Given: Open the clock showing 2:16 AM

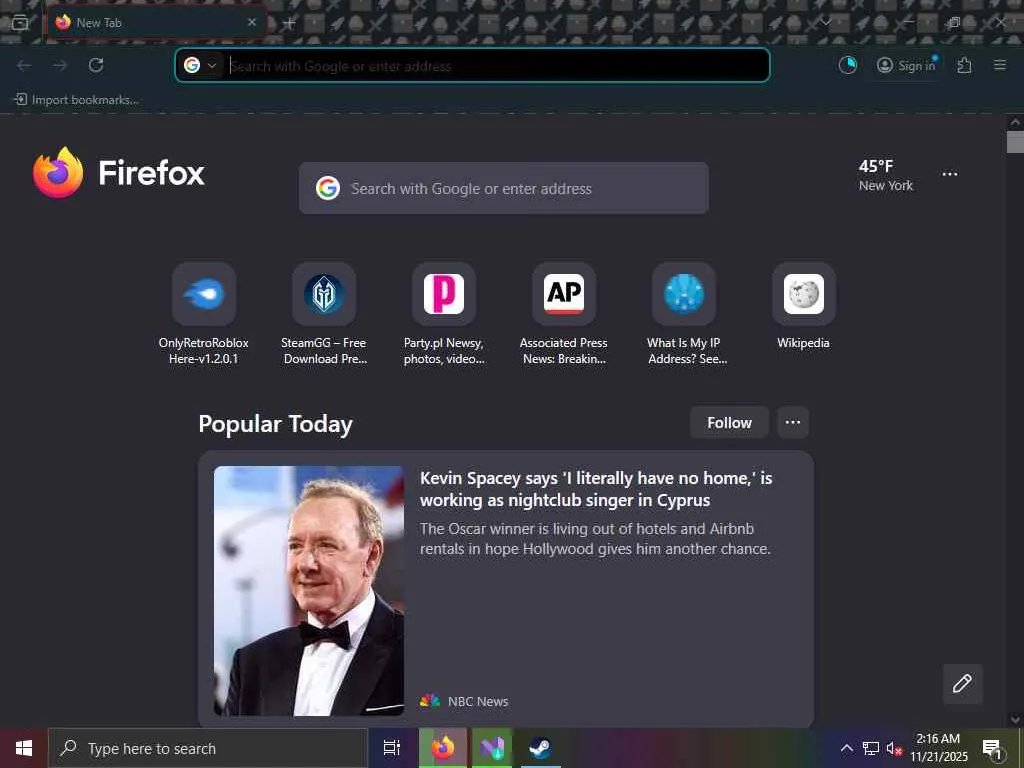Looking at the screenshot, I should (x=939, y=748).
